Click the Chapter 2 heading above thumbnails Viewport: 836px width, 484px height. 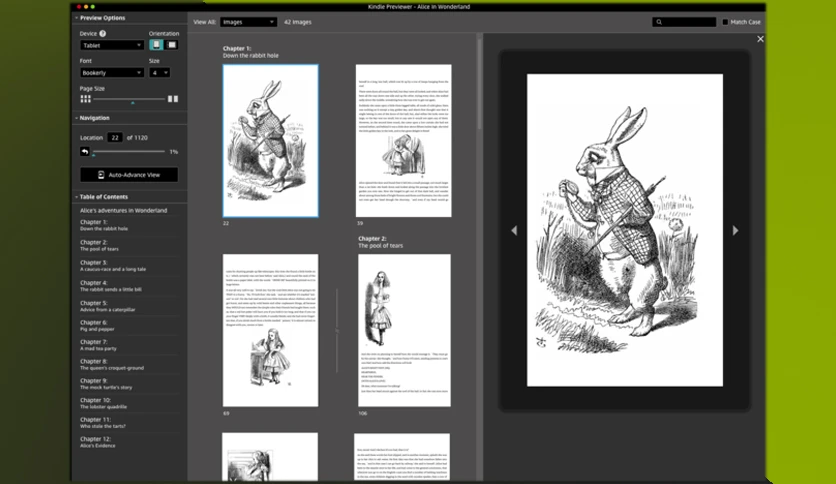[381, 242]
